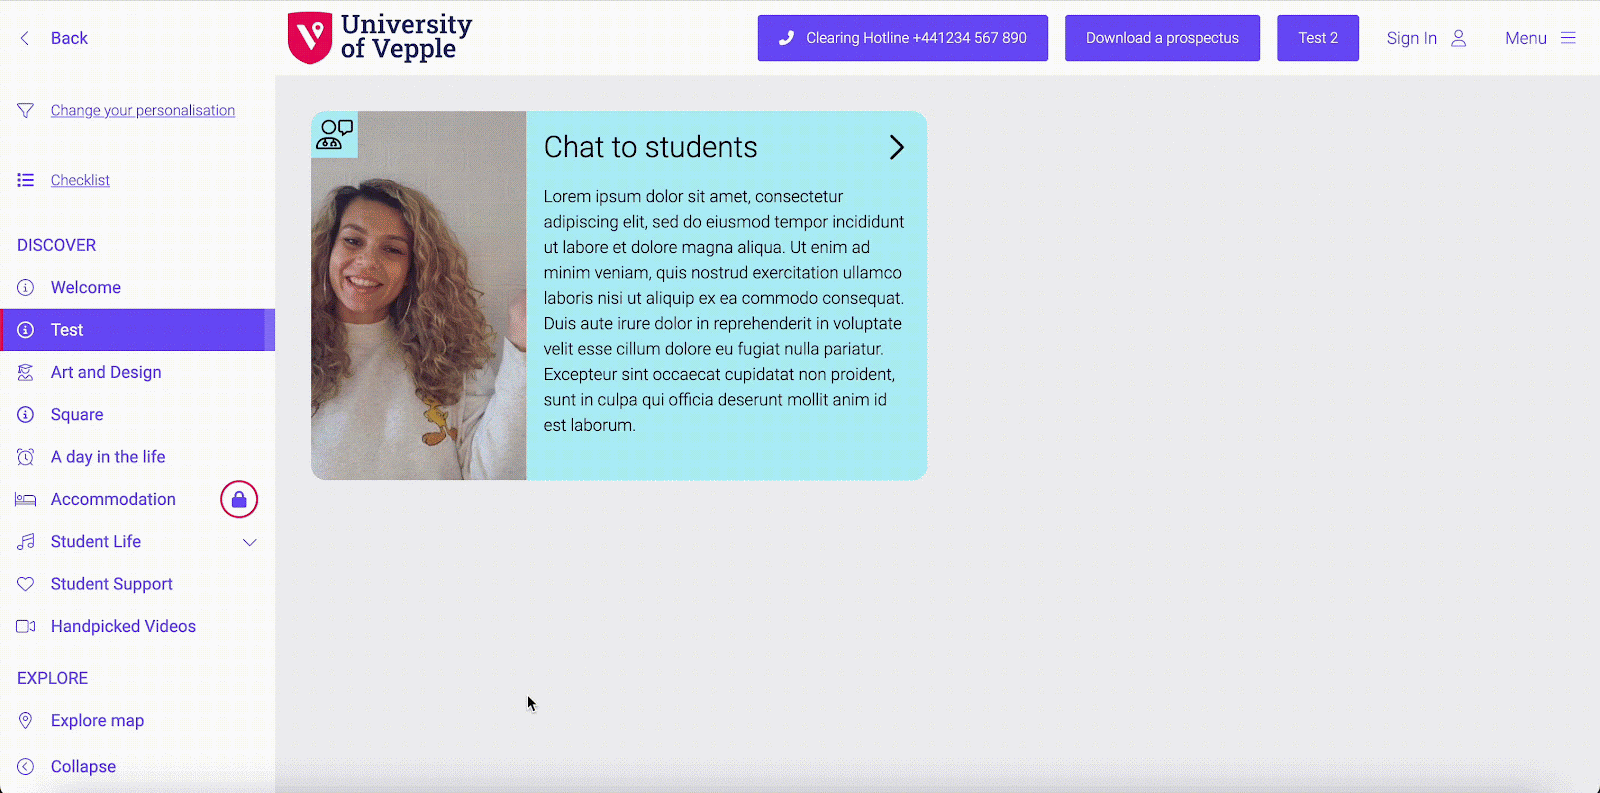Click the Chat to students heading
This screenshot has height=793, width=1600.
tap(651, 147)
